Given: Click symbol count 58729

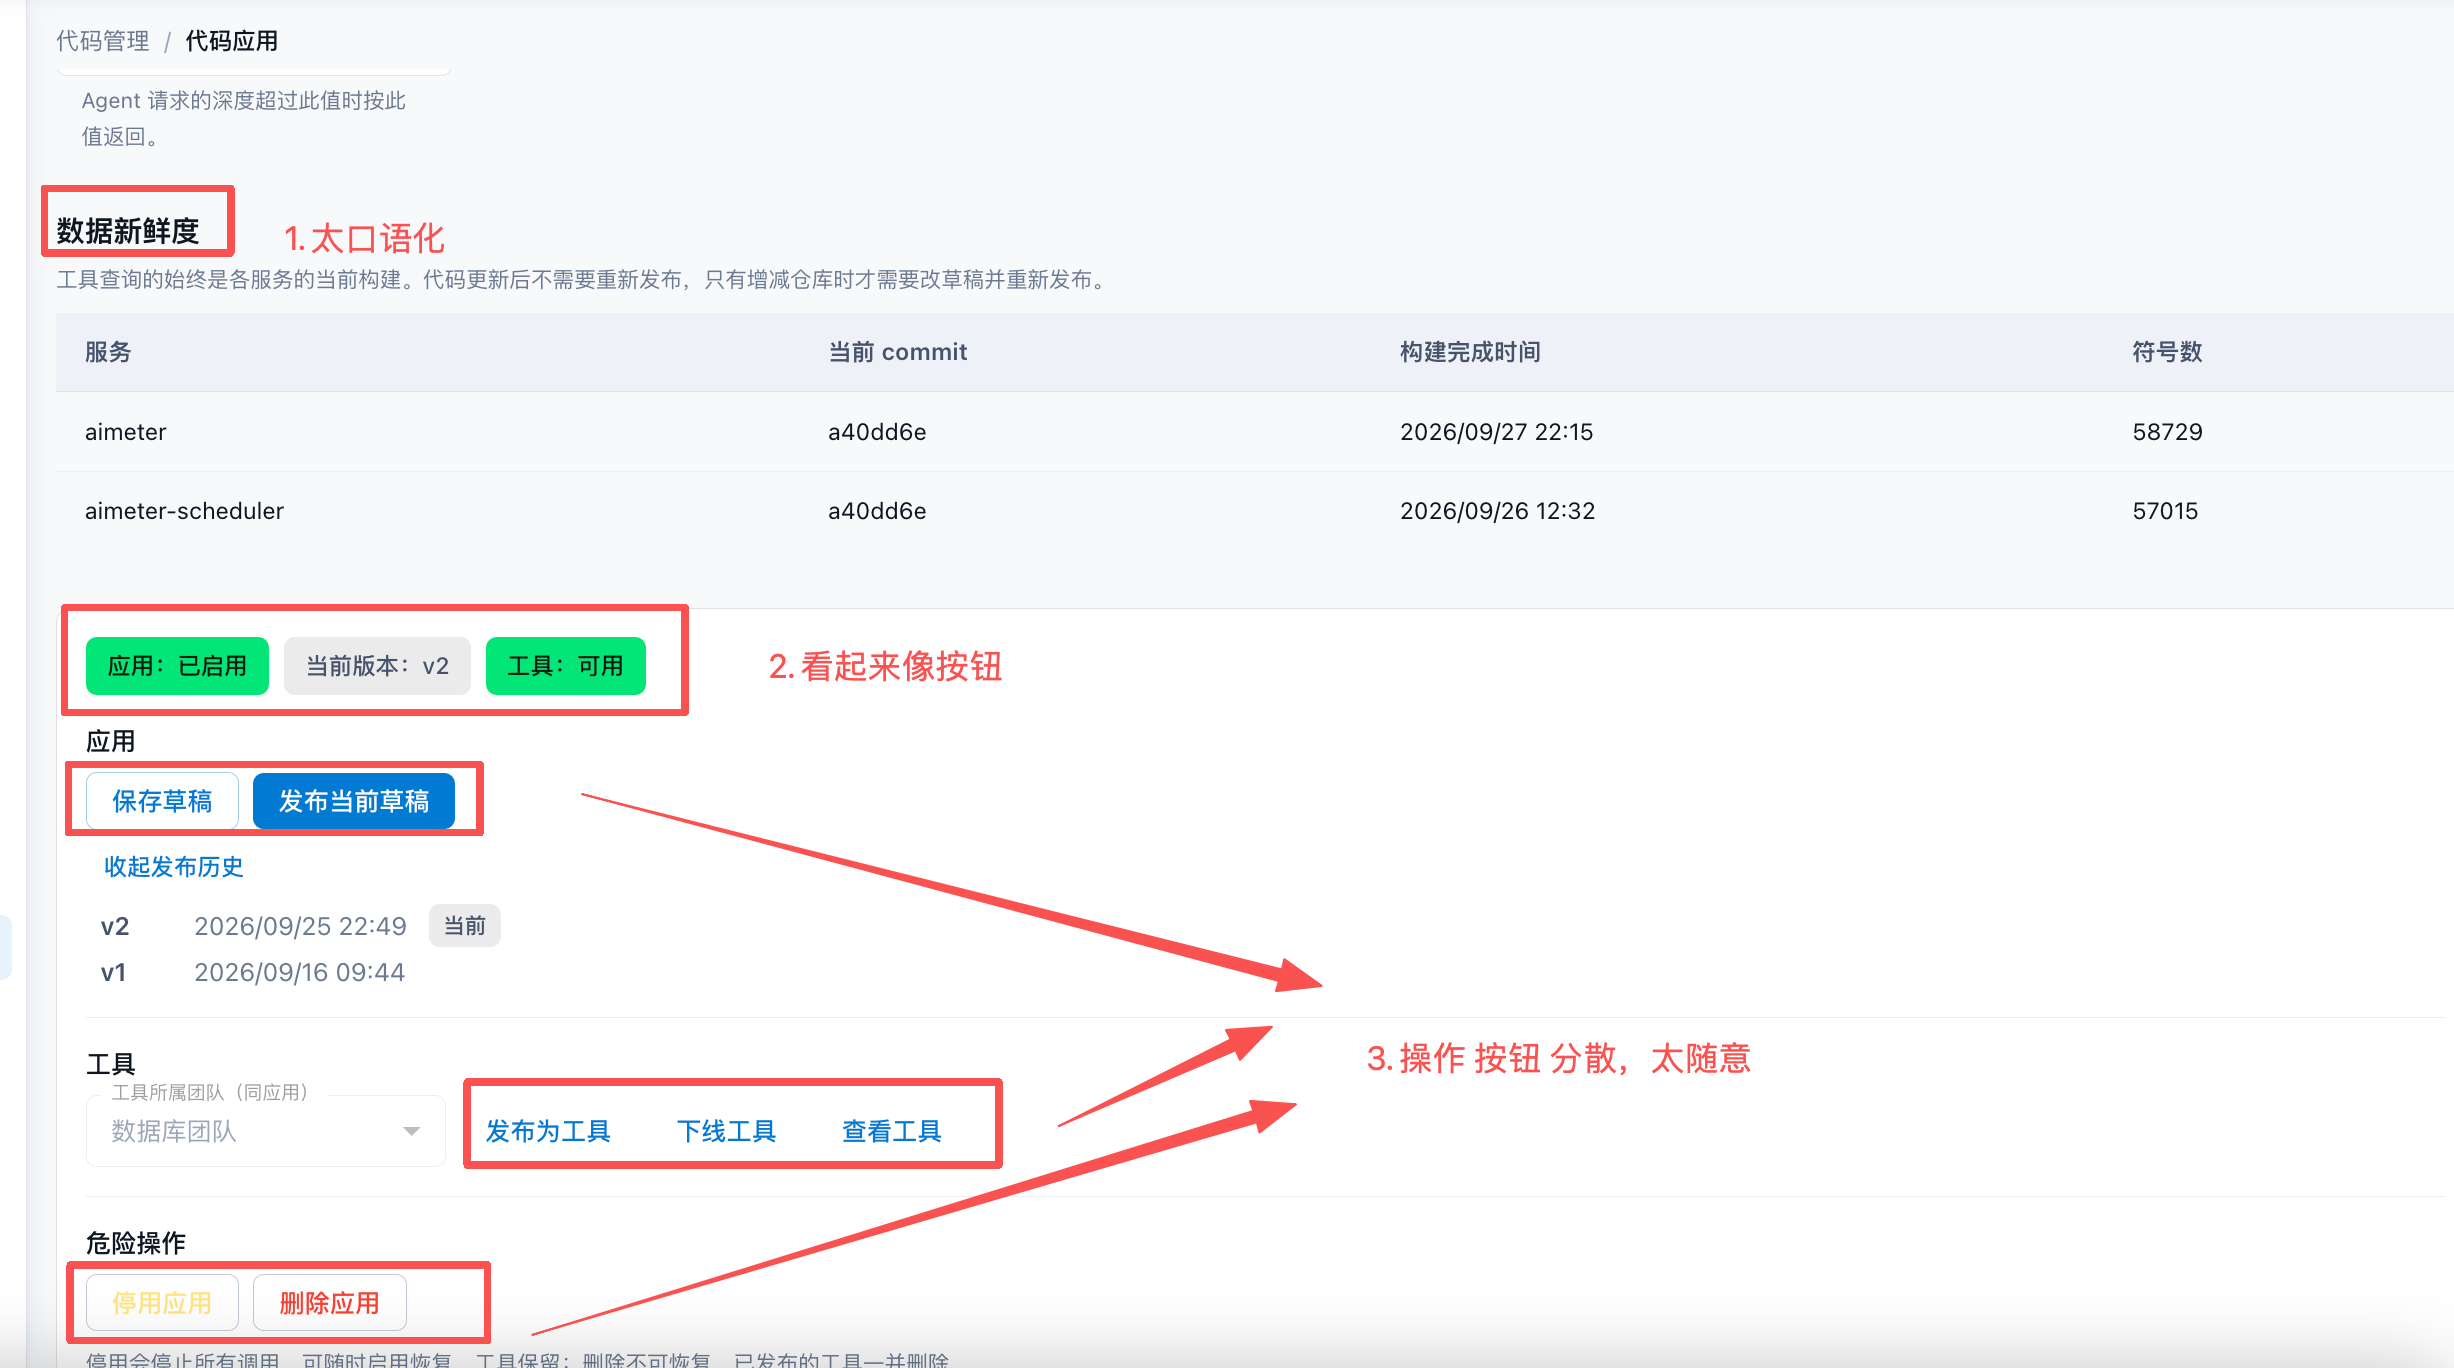Looking at the screenshot, I should (2168, 432).
